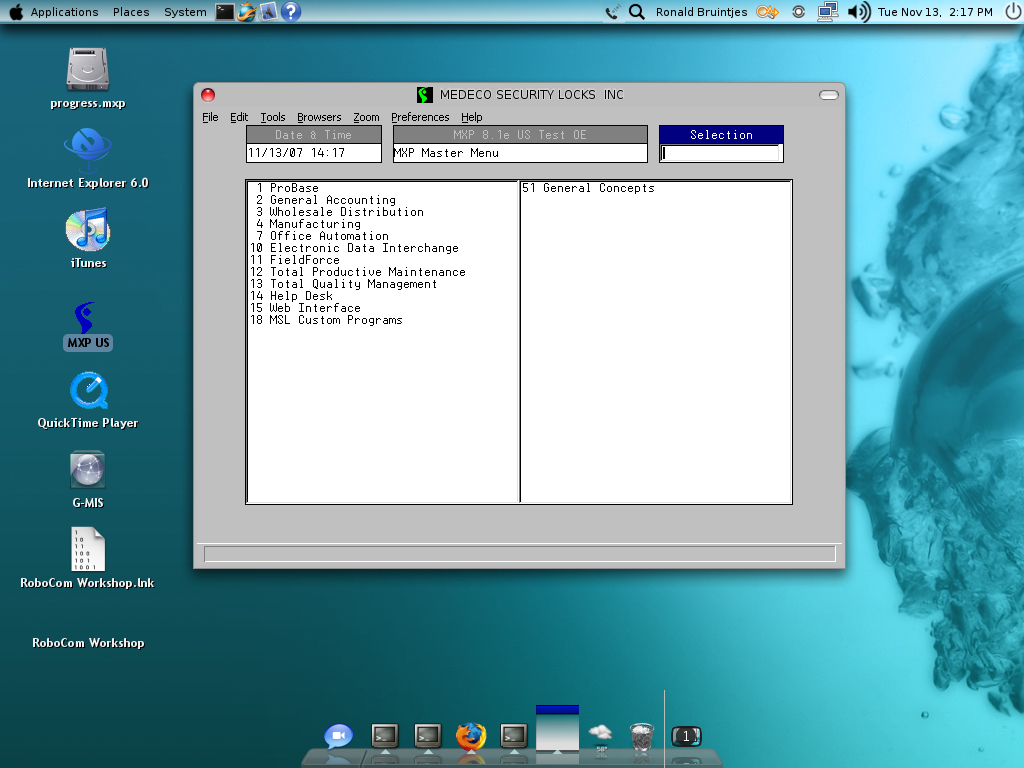Click the workspace switcher numbered 1
The image size is (1024, 768).
point(686,737)
